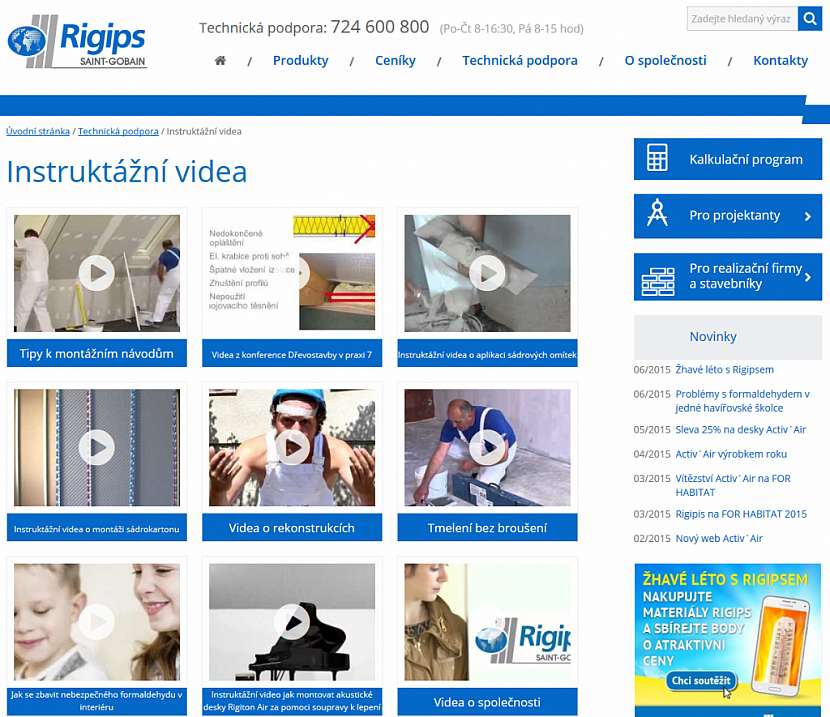Open news Vítězství Activ'Air na FOR HABITAT
Image resolution: width=830 pixels, height=717 pixels.
point(733,485)
